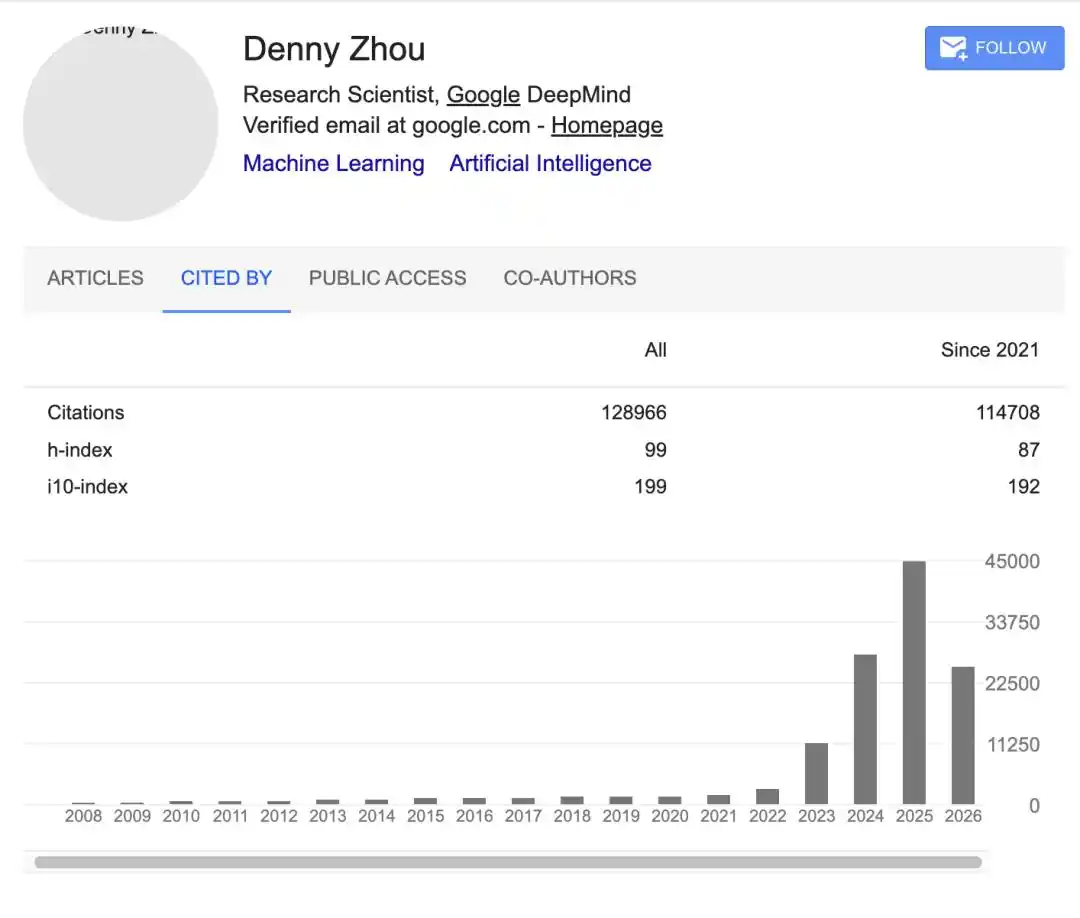Open Denny Zhou's profile photo
Screen dimensions: 1080x918
121,123
